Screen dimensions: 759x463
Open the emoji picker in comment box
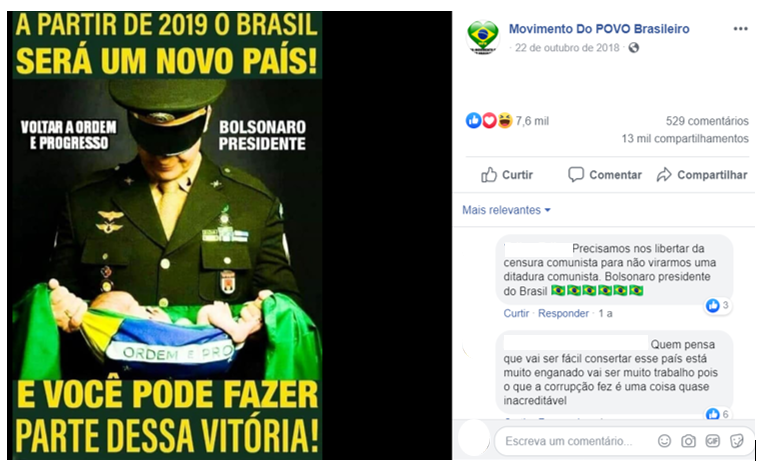coord(665,441)
